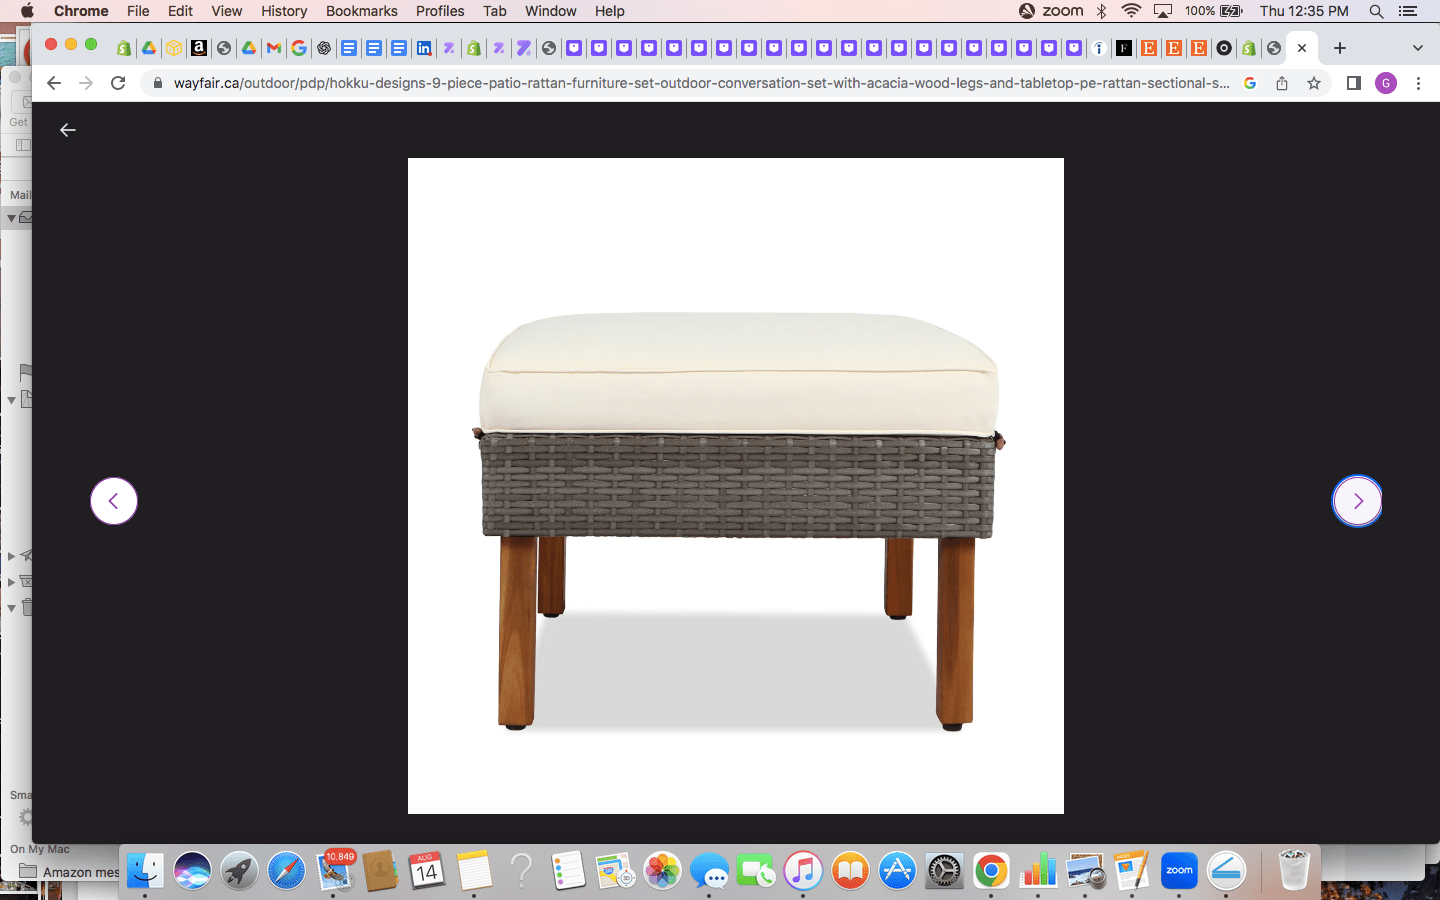Screen dimensions: 1440x900
Task: Open the History menu
Action: (x=284, y=11)
